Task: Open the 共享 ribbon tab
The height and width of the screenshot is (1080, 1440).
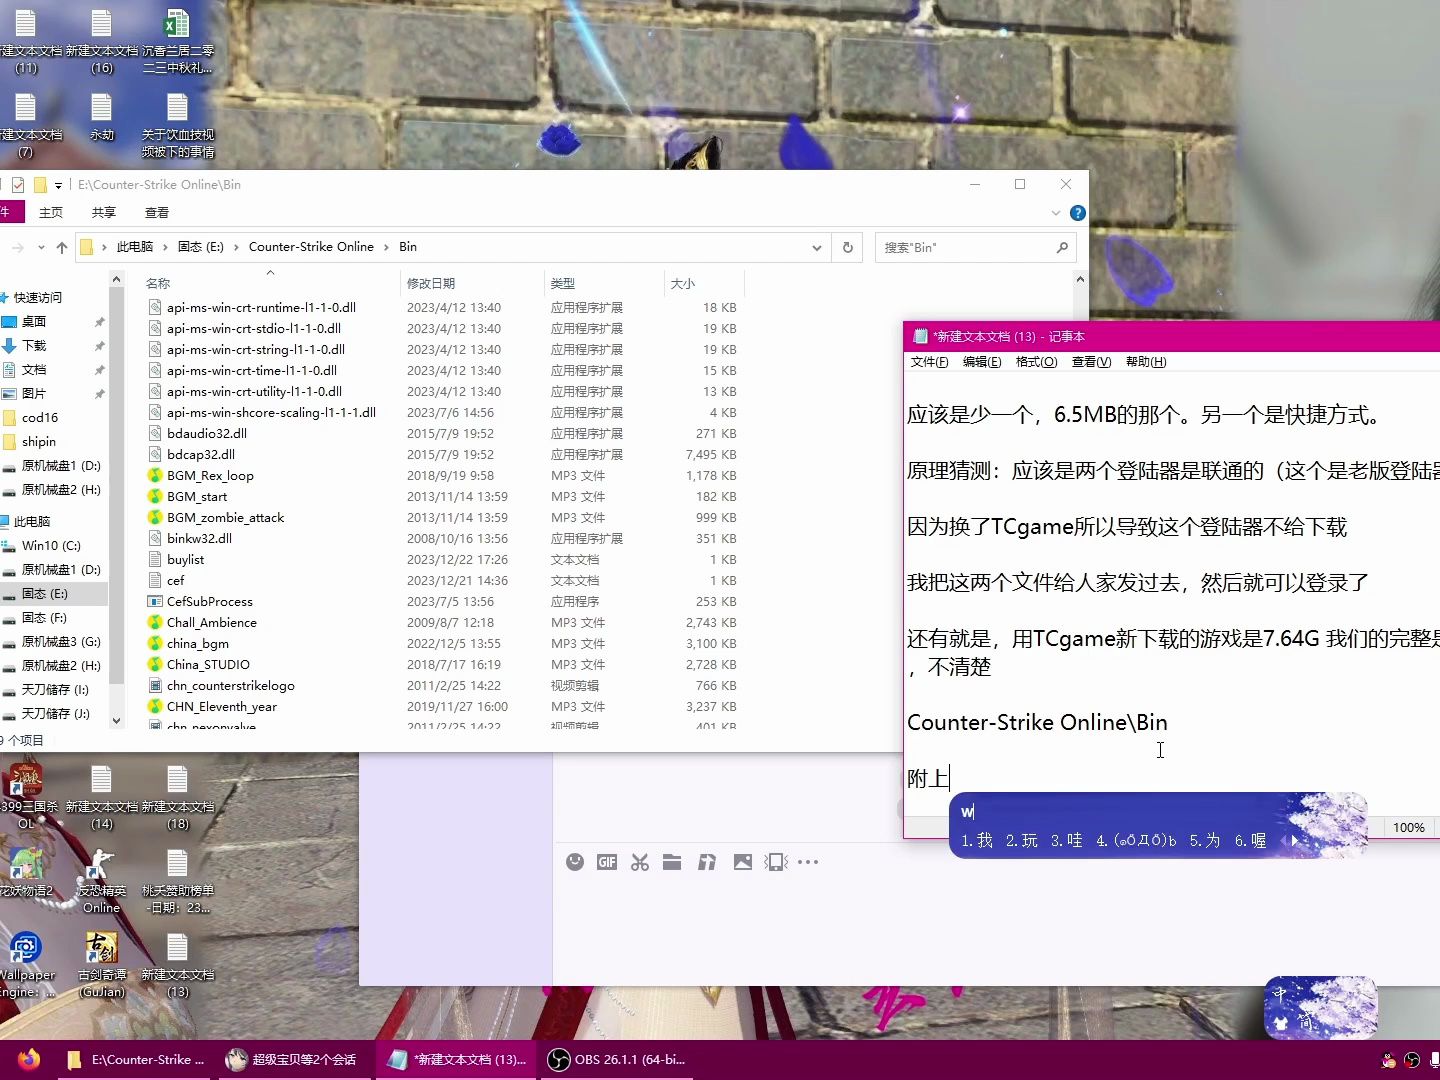Action: tap(104, 213)
